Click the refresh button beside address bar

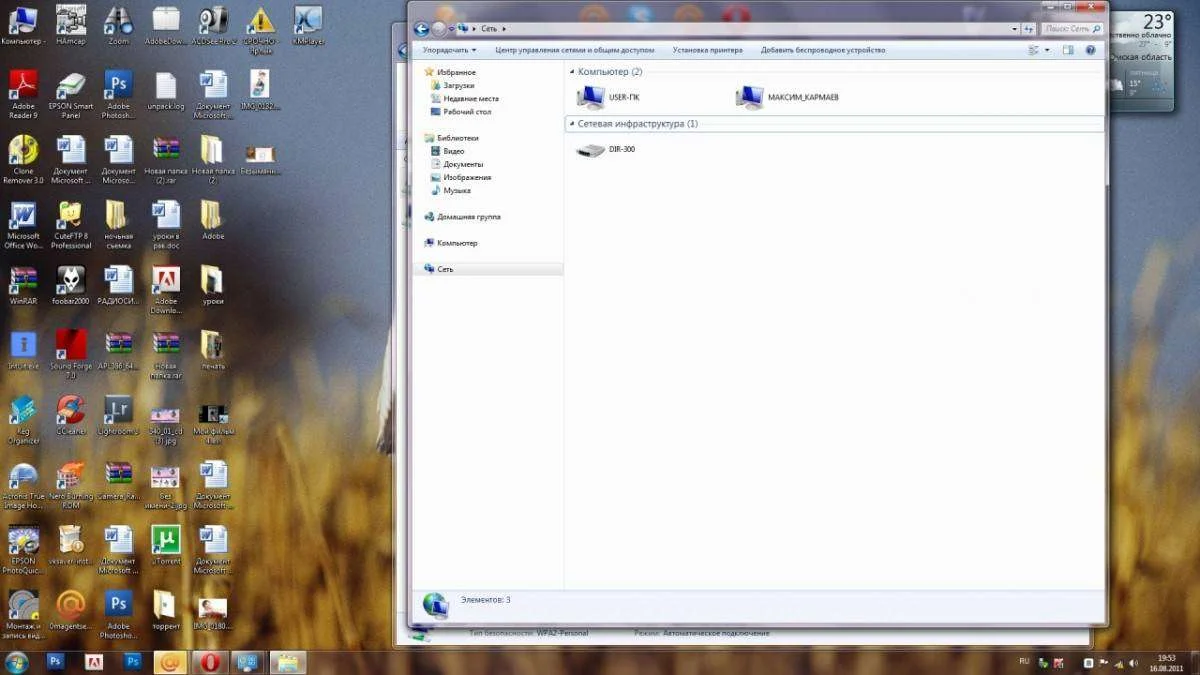pos(1028,29)
